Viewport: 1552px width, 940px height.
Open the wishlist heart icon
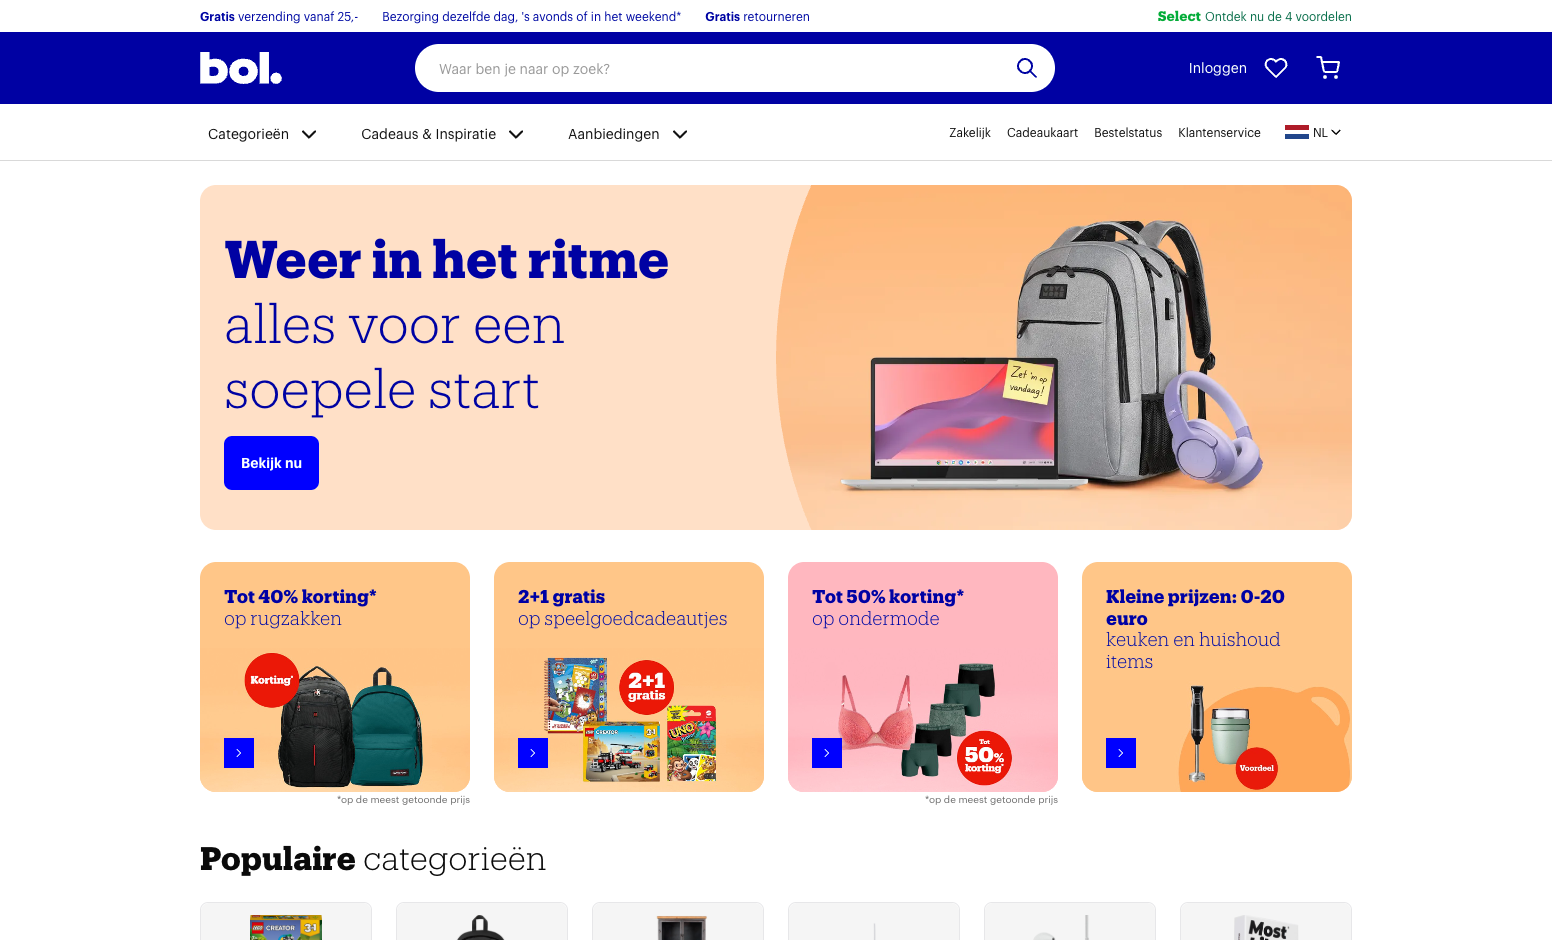click(x=1276, y=68)
